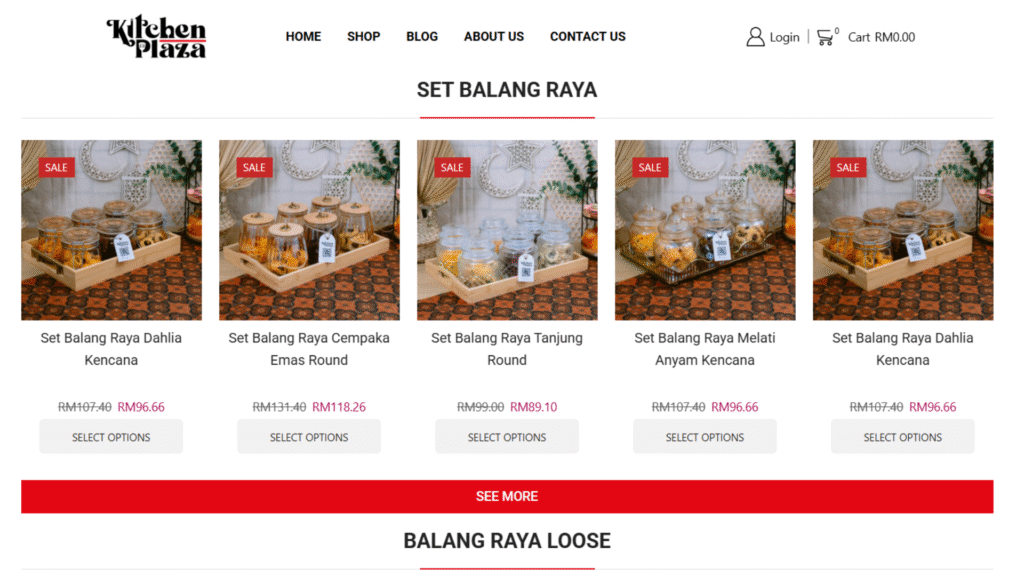Click the Kitchen Plaza logo
Screen dimensions: 1024x576
pos(156,37)
